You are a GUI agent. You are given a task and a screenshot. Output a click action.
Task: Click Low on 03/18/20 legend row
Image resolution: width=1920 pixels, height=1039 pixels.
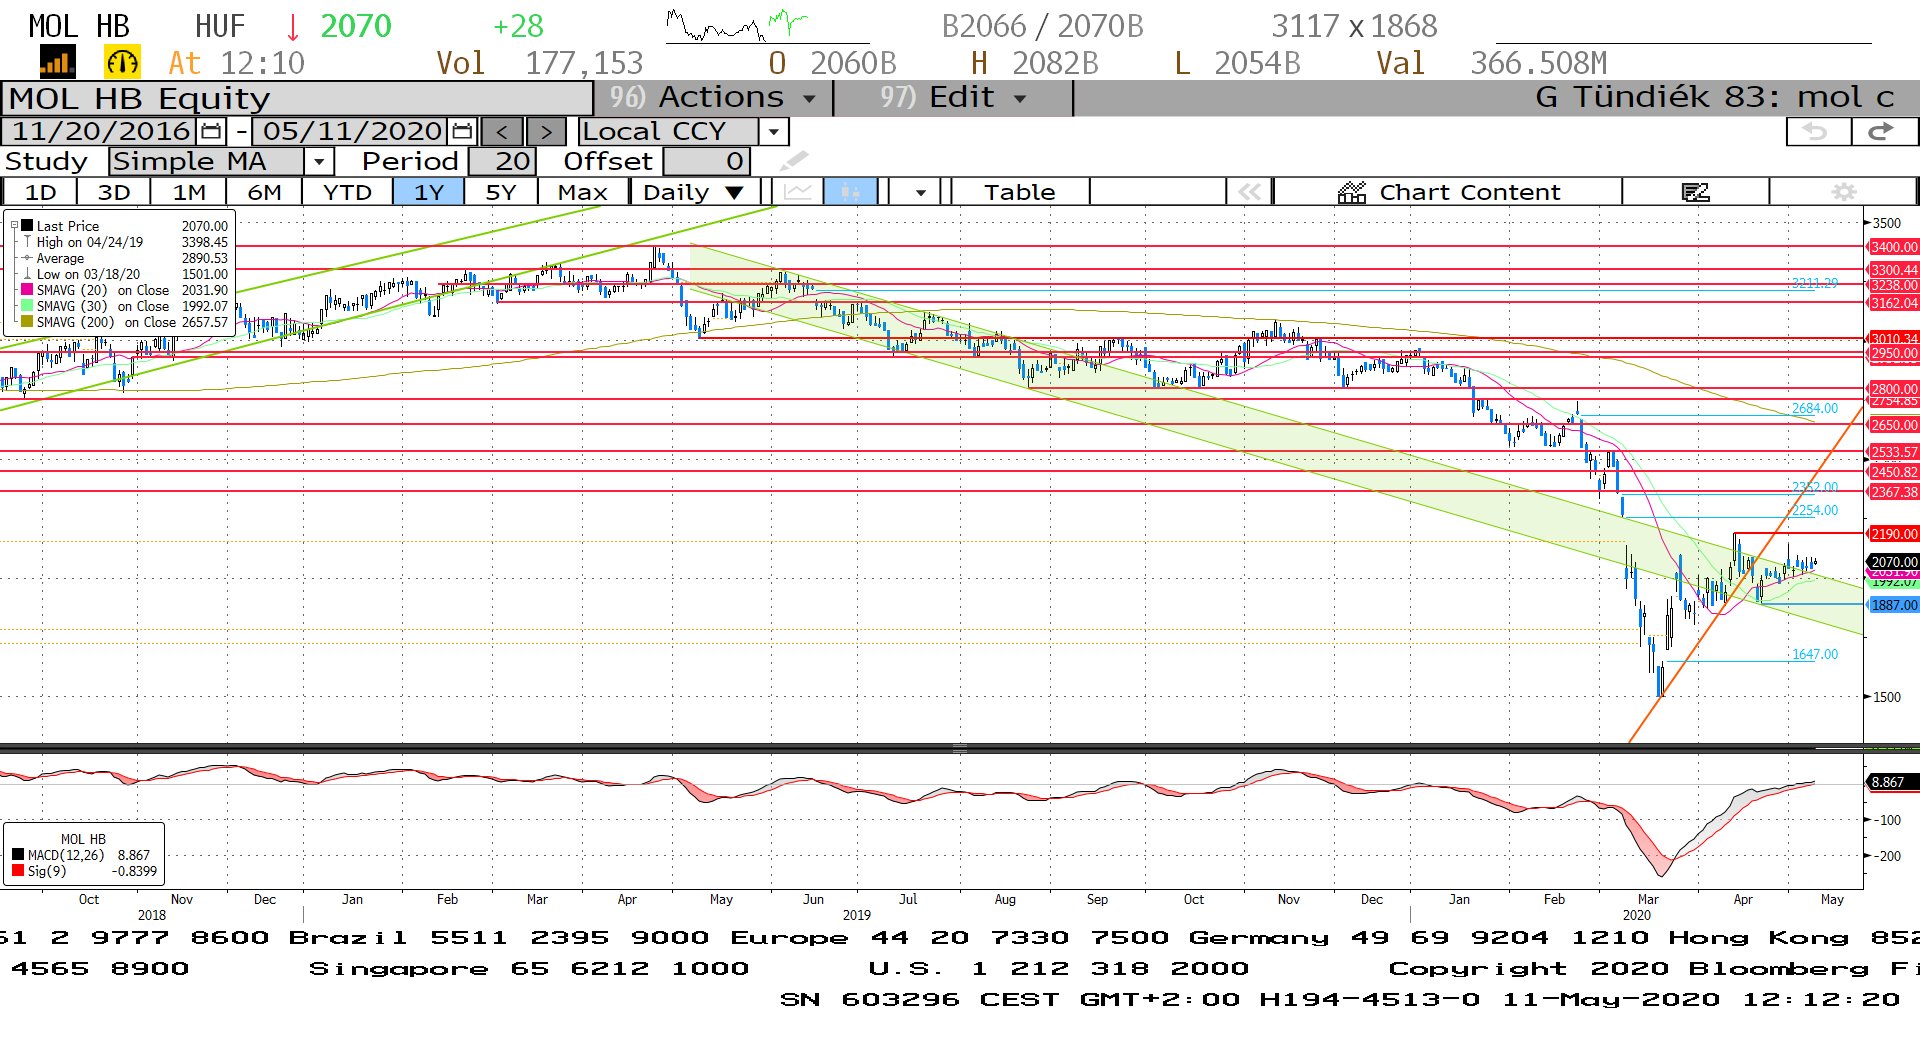pos(125,273)
